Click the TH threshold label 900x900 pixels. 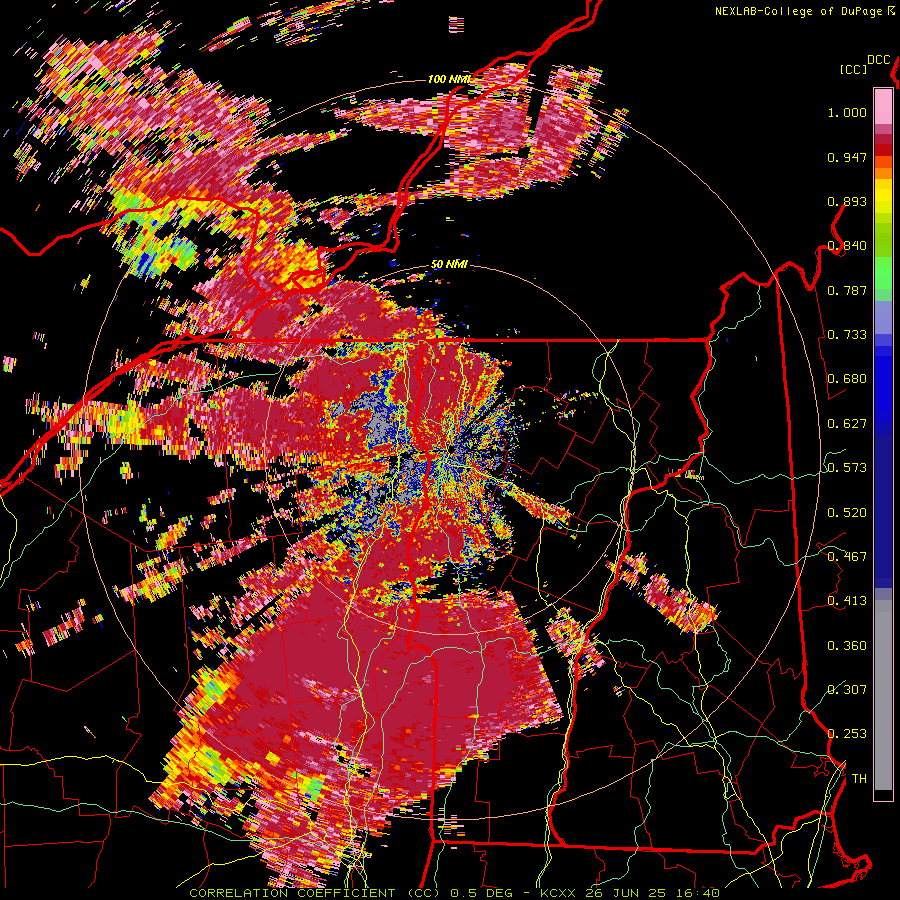click(859, 779)
